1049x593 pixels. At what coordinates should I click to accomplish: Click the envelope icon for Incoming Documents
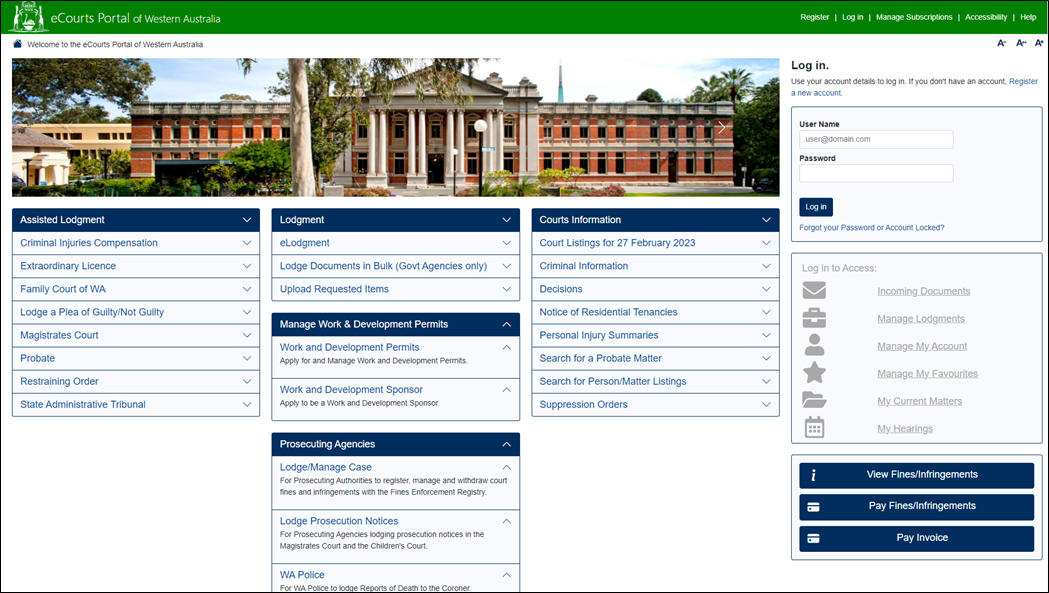pyautogui.click(x=814, y=290)
